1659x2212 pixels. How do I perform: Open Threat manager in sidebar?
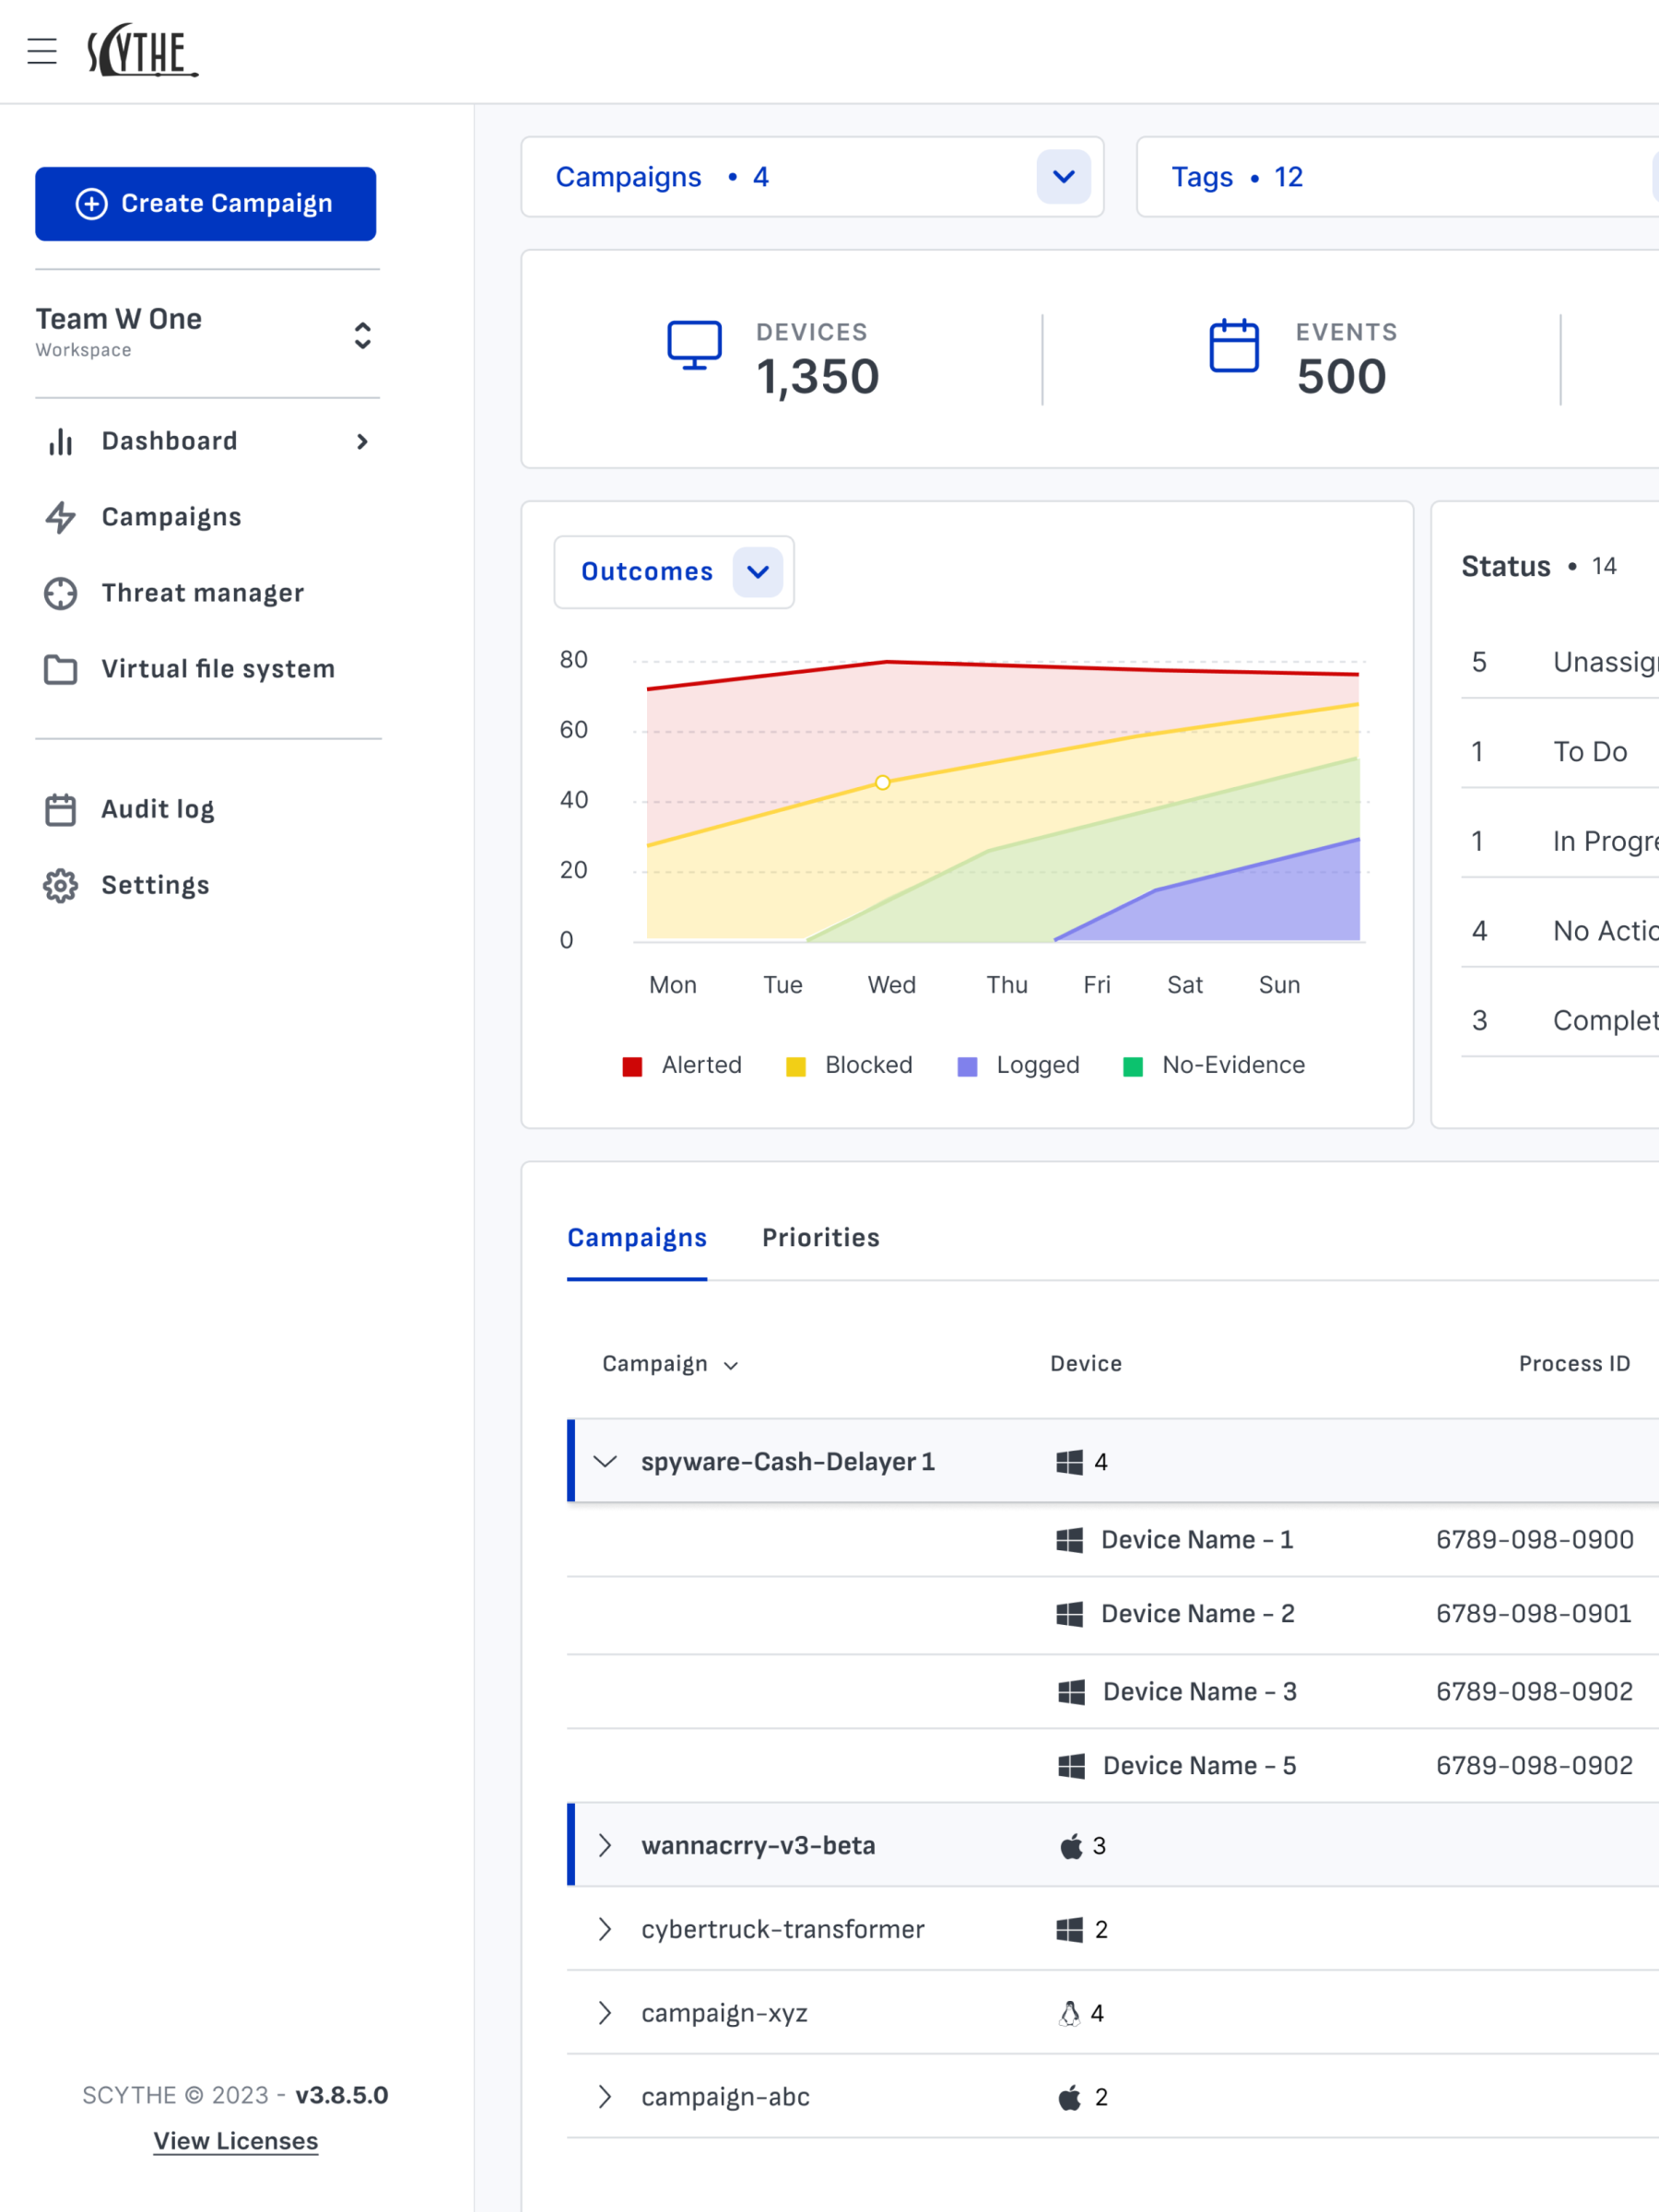(x=202, y=593)
